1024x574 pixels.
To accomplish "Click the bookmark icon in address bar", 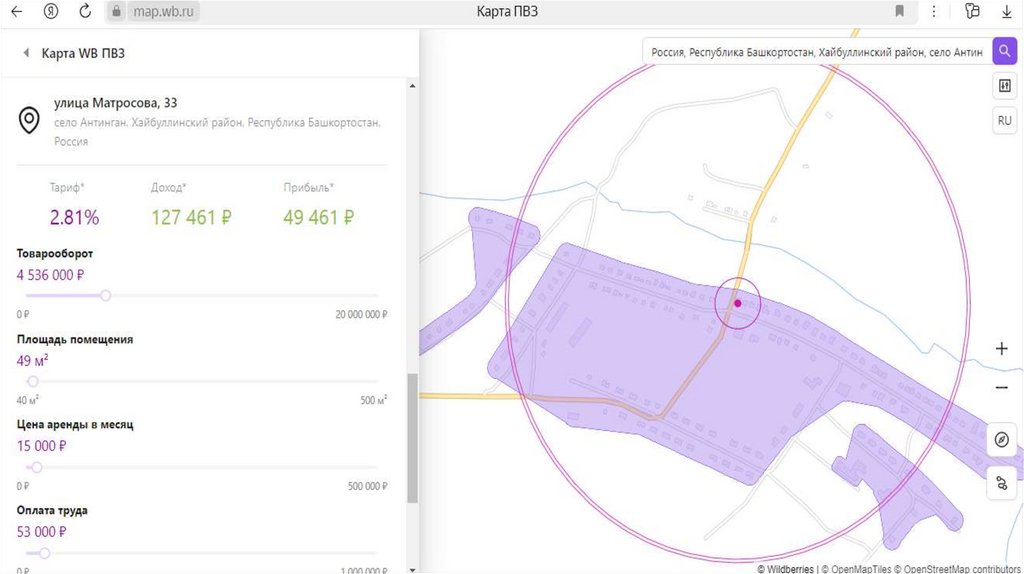I will [900, 11].
